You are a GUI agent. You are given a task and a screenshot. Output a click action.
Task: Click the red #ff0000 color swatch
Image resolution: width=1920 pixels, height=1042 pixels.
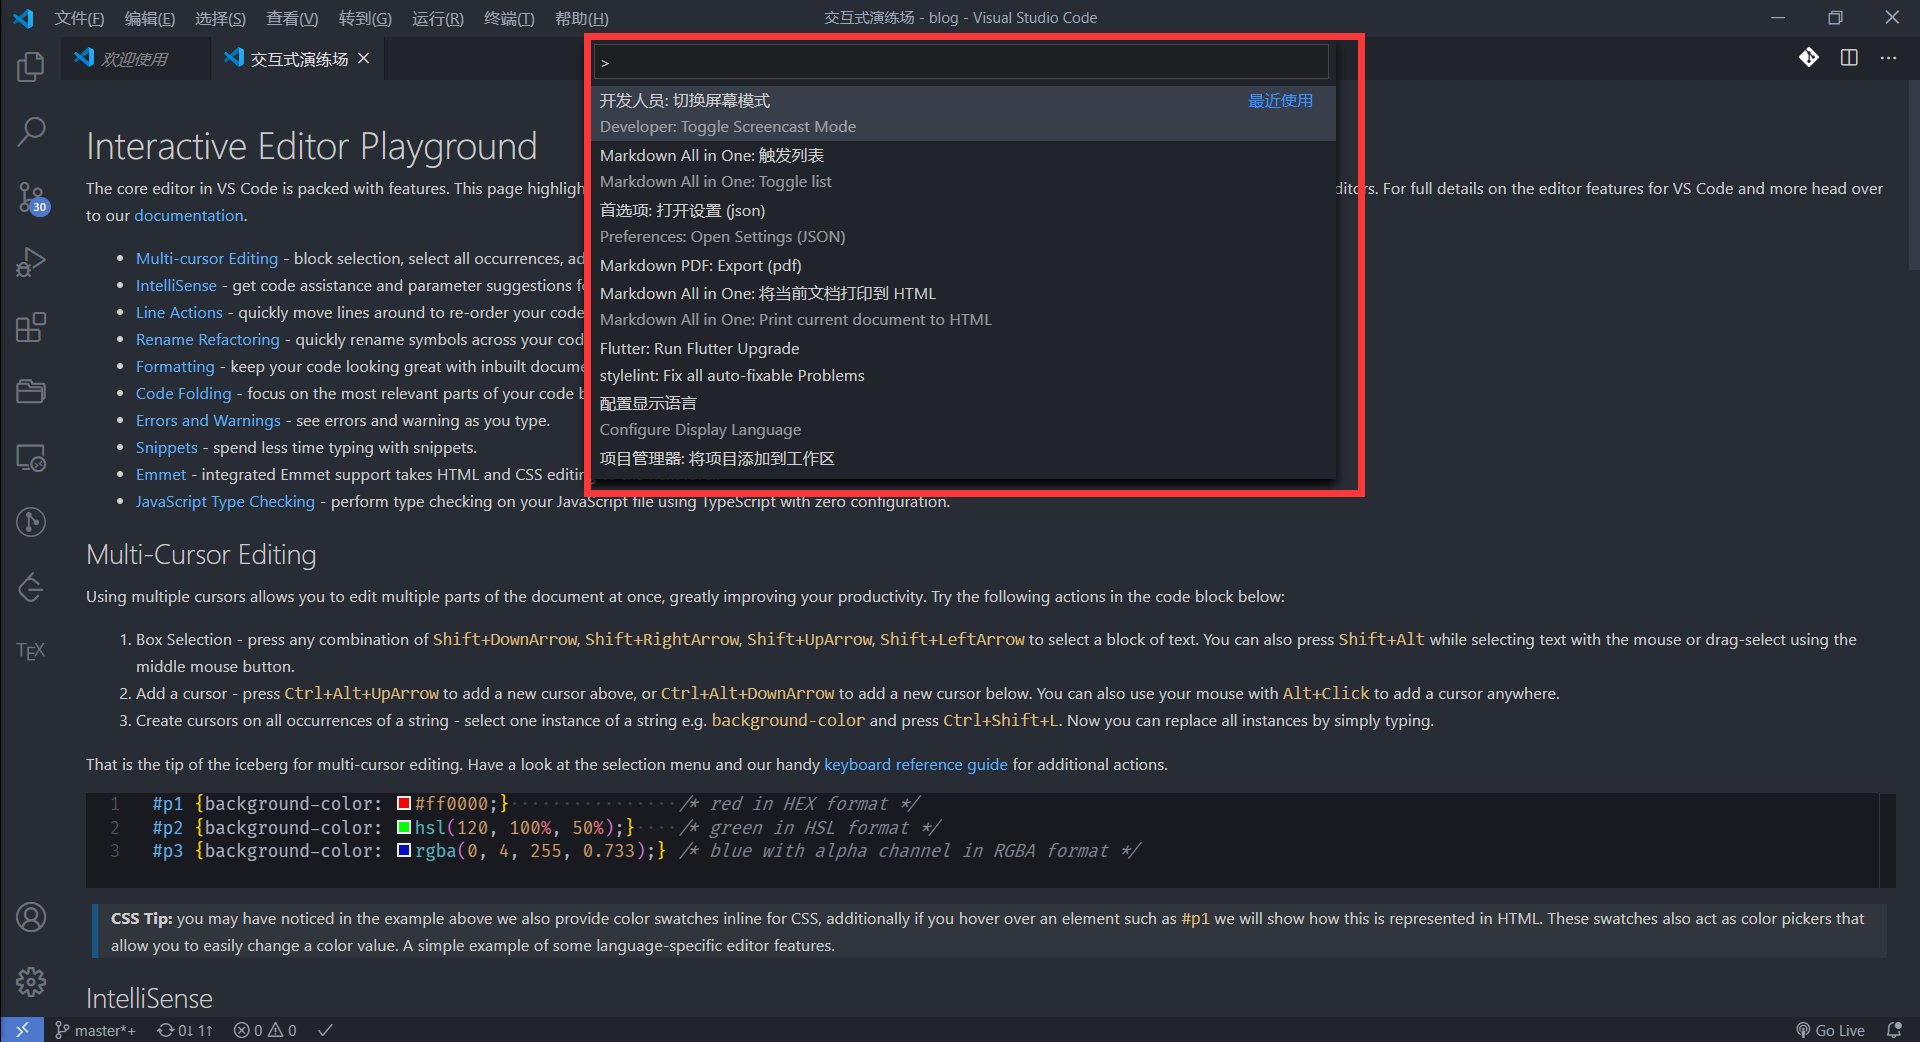(404, 804)
